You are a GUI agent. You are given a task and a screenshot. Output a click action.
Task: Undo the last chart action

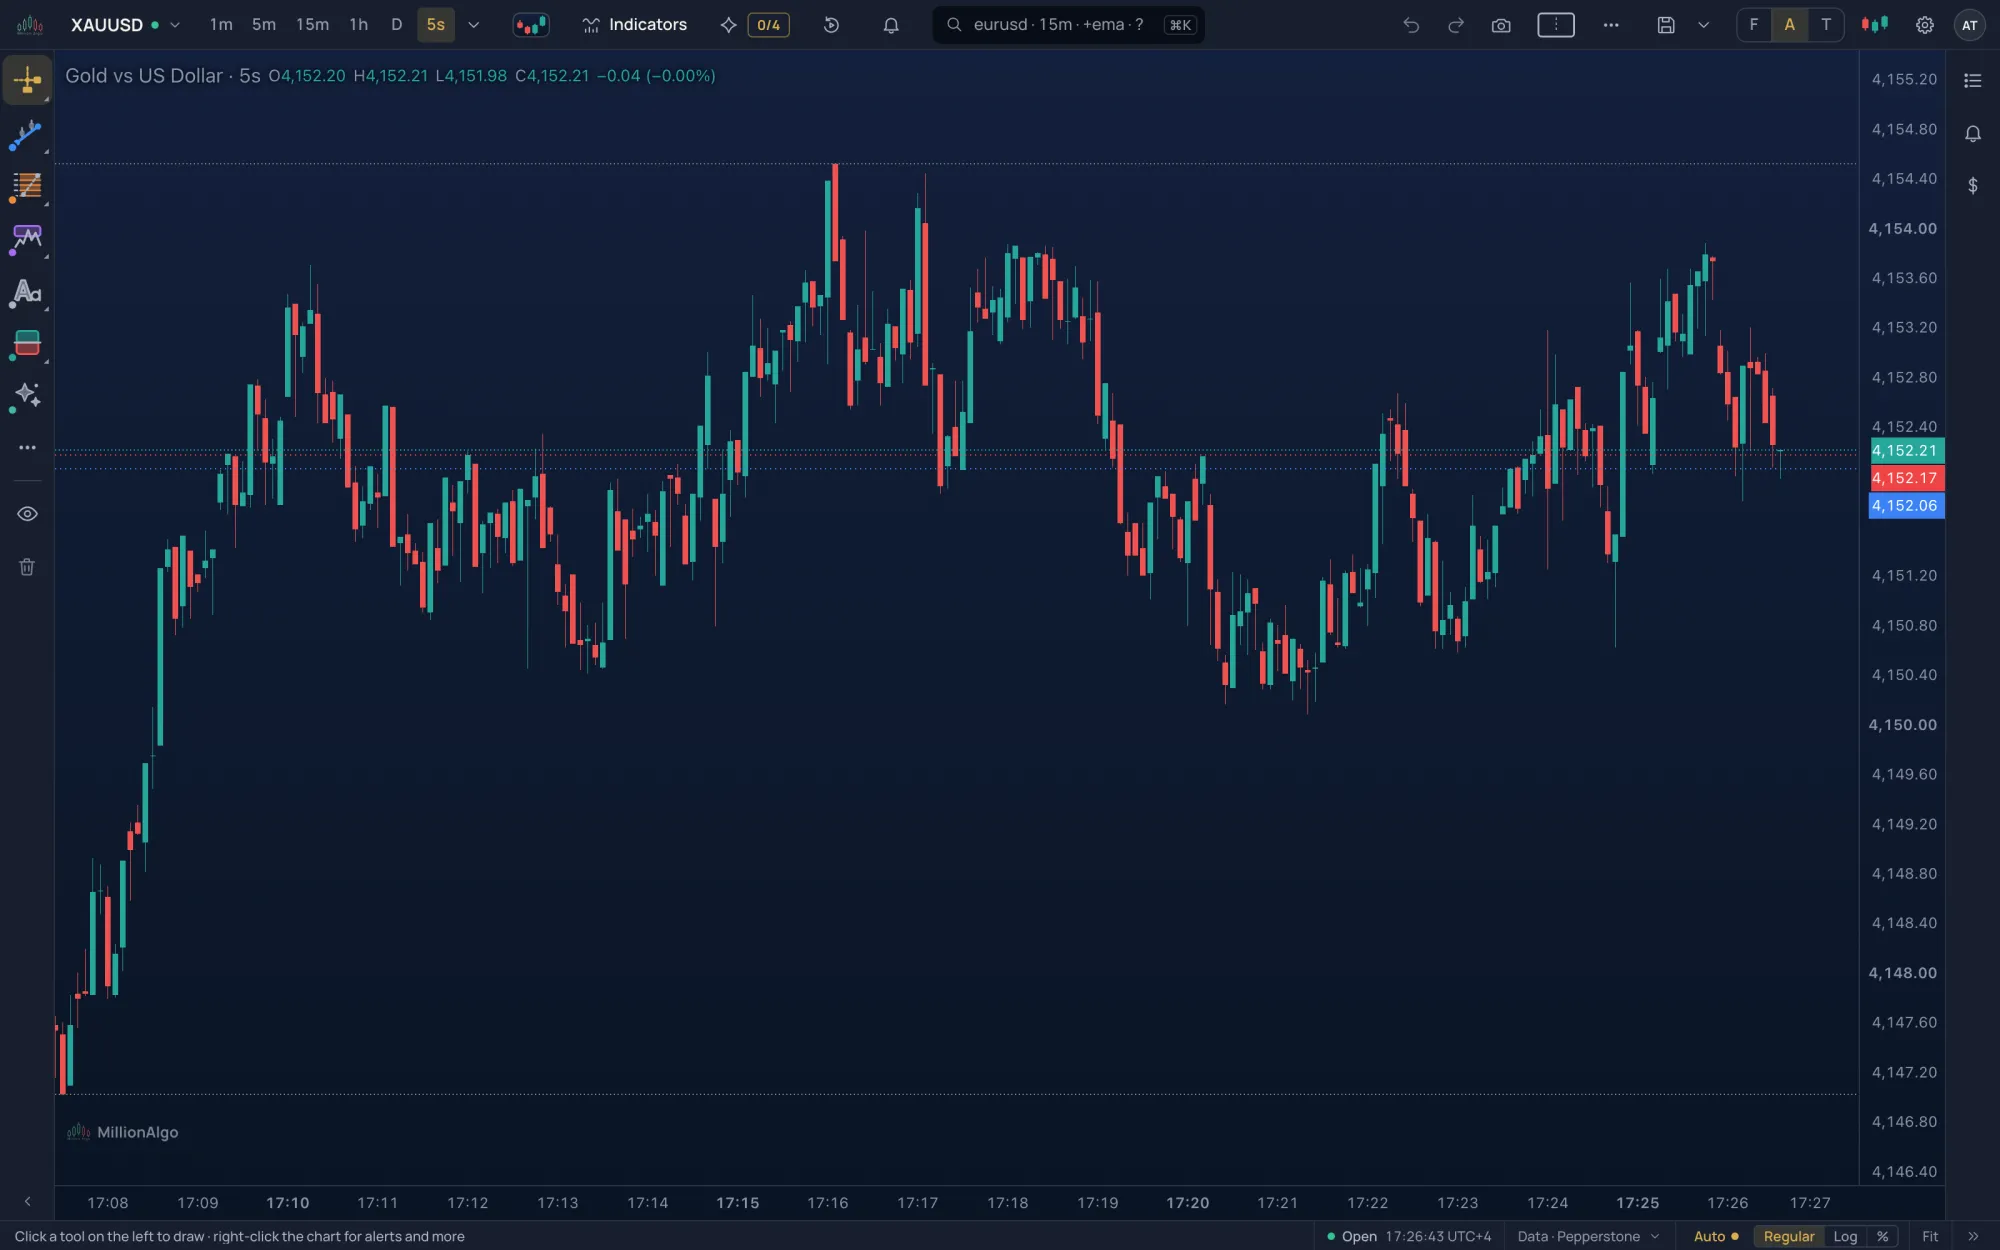click(x=1411, y=25)
